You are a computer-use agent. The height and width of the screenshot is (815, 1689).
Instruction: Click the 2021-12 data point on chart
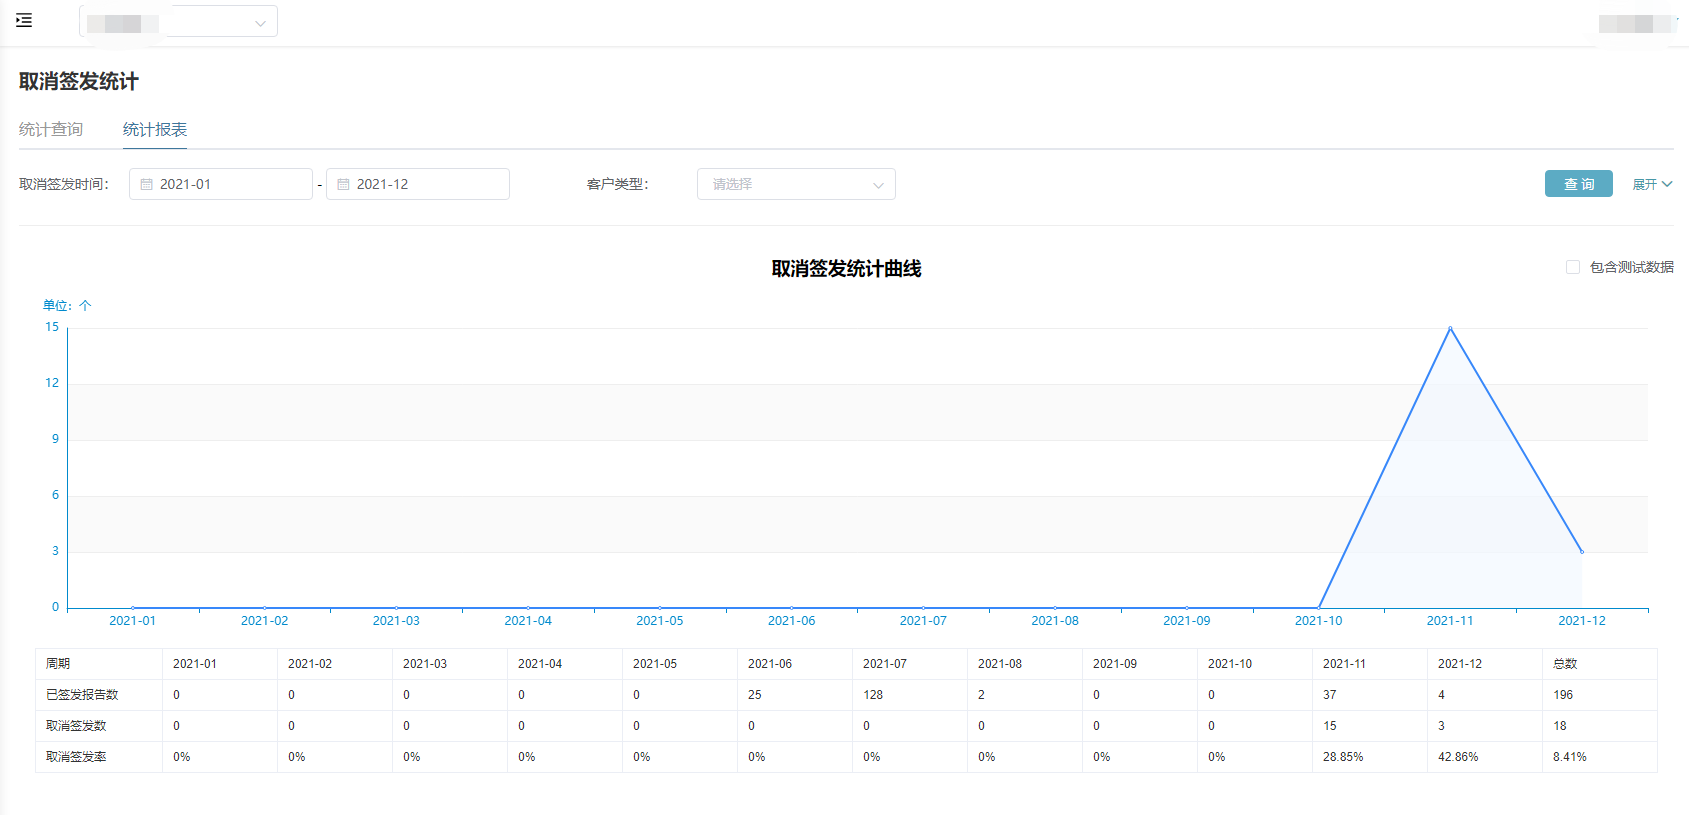tap(1582, 552)
